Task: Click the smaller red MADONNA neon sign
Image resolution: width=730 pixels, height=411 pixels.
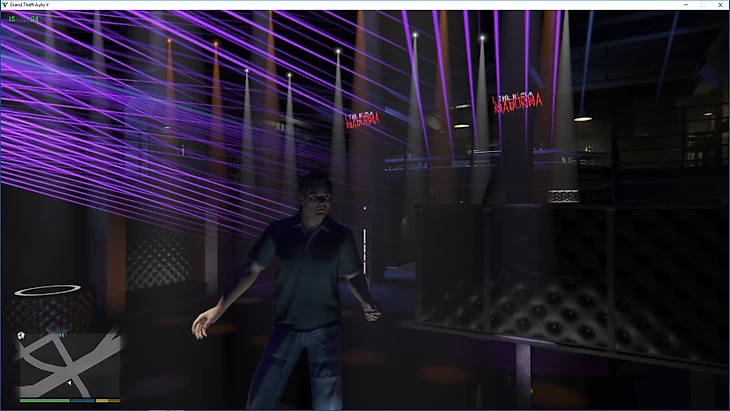Action: 362,120
